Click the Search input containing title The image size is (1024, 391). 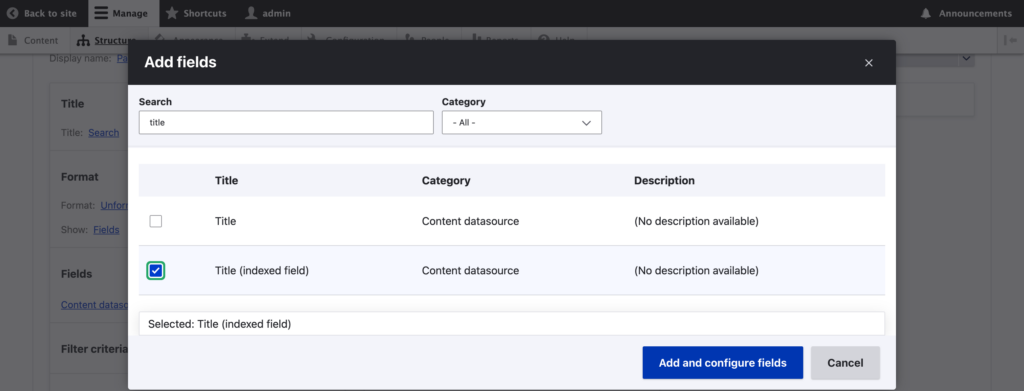(286, 122)
